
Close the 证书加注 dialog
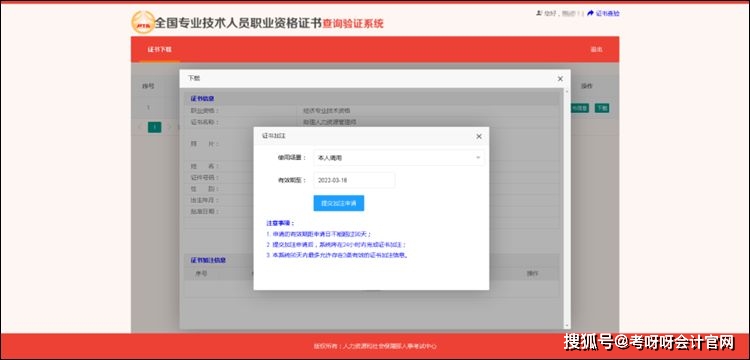pyautogui.click(x=479, y=136)
